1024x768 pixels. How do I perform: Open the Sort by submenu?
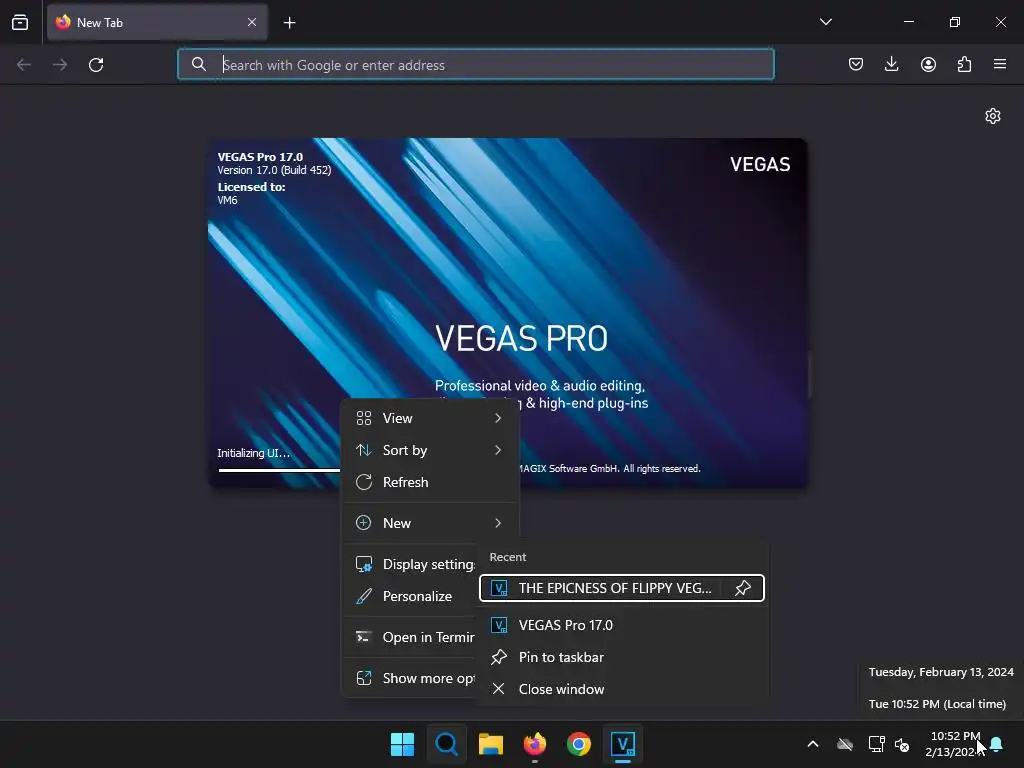tap(430, 450)
